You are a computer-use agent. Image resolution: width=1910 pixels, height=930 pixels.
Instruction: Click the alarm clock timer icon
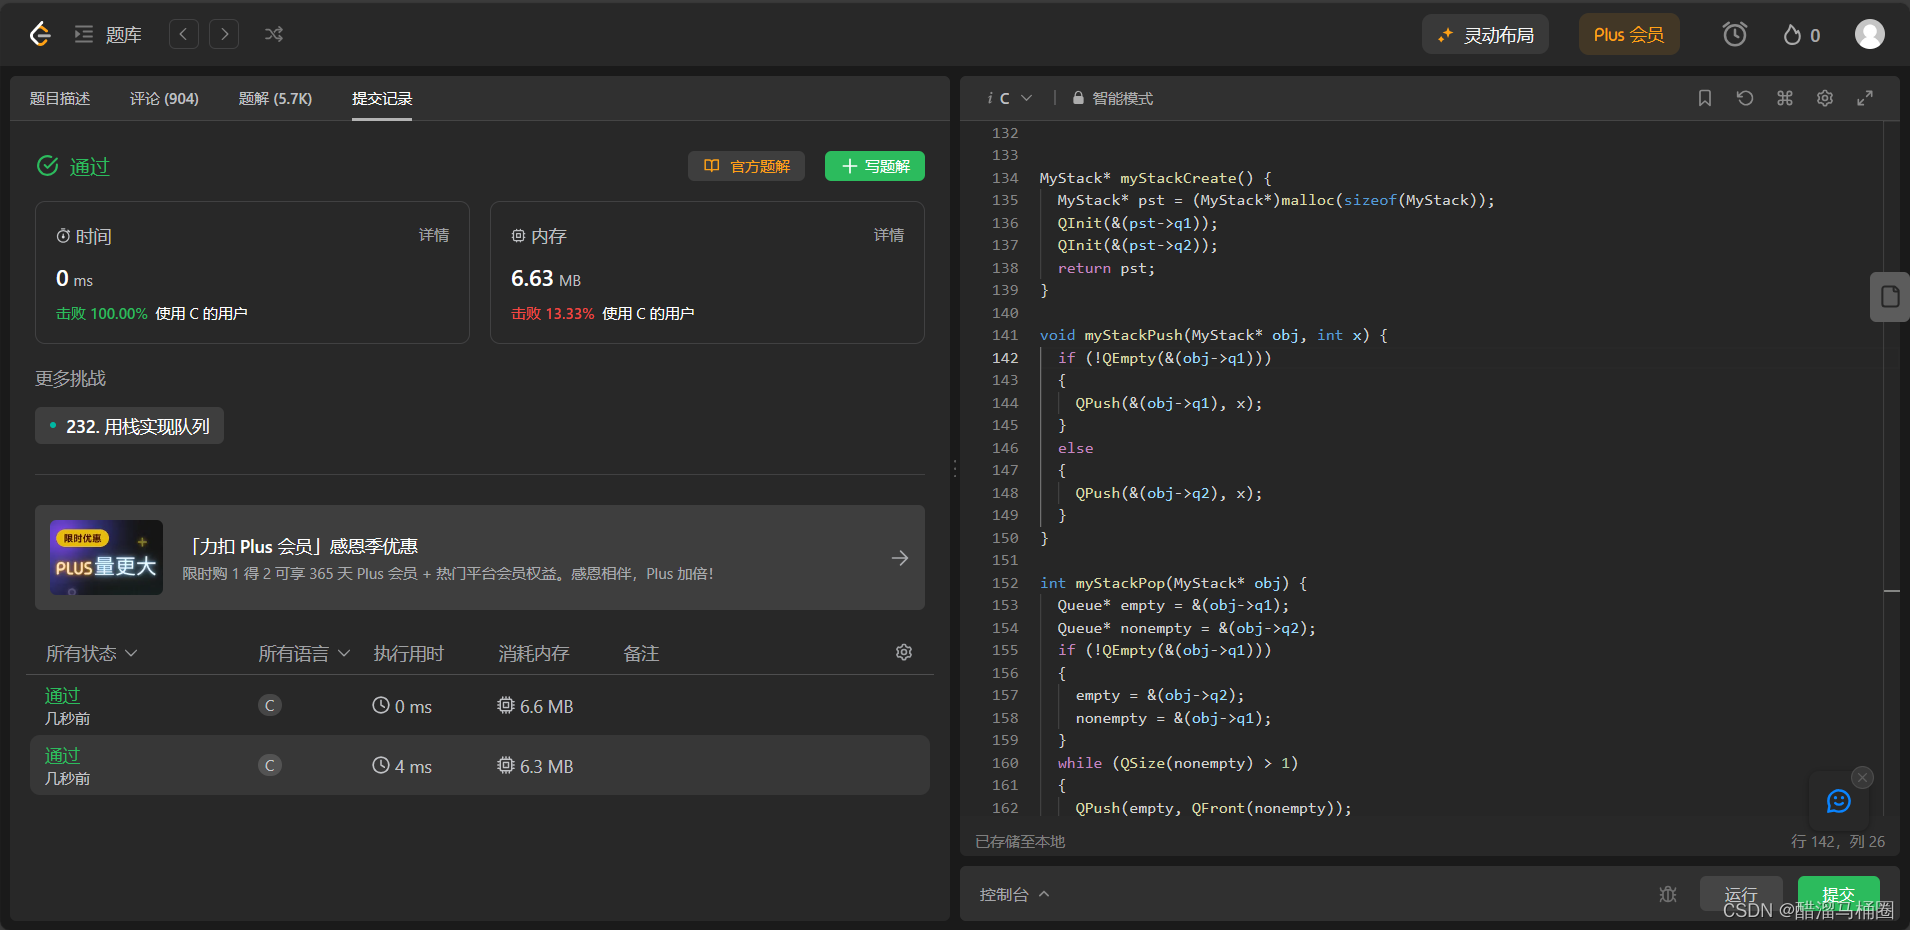[x=1734, y=33]
